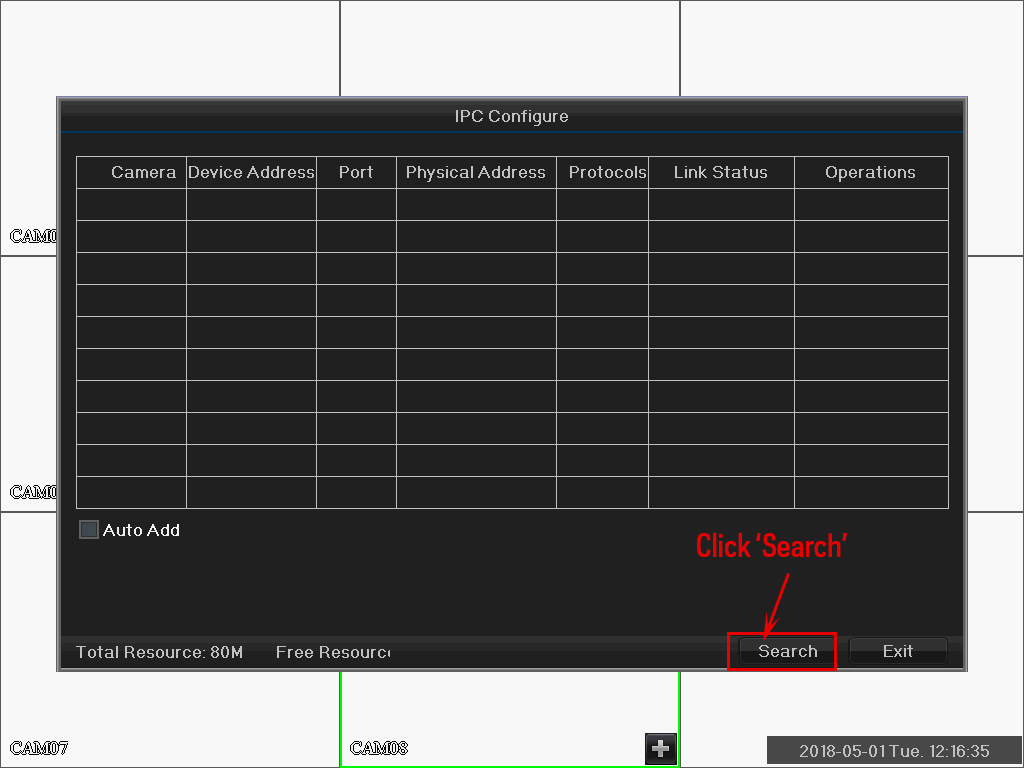Image resolution: width=1024 pixels, height=768 pixels.
Task: Select the Operations column header
Action: pos(871,172)
